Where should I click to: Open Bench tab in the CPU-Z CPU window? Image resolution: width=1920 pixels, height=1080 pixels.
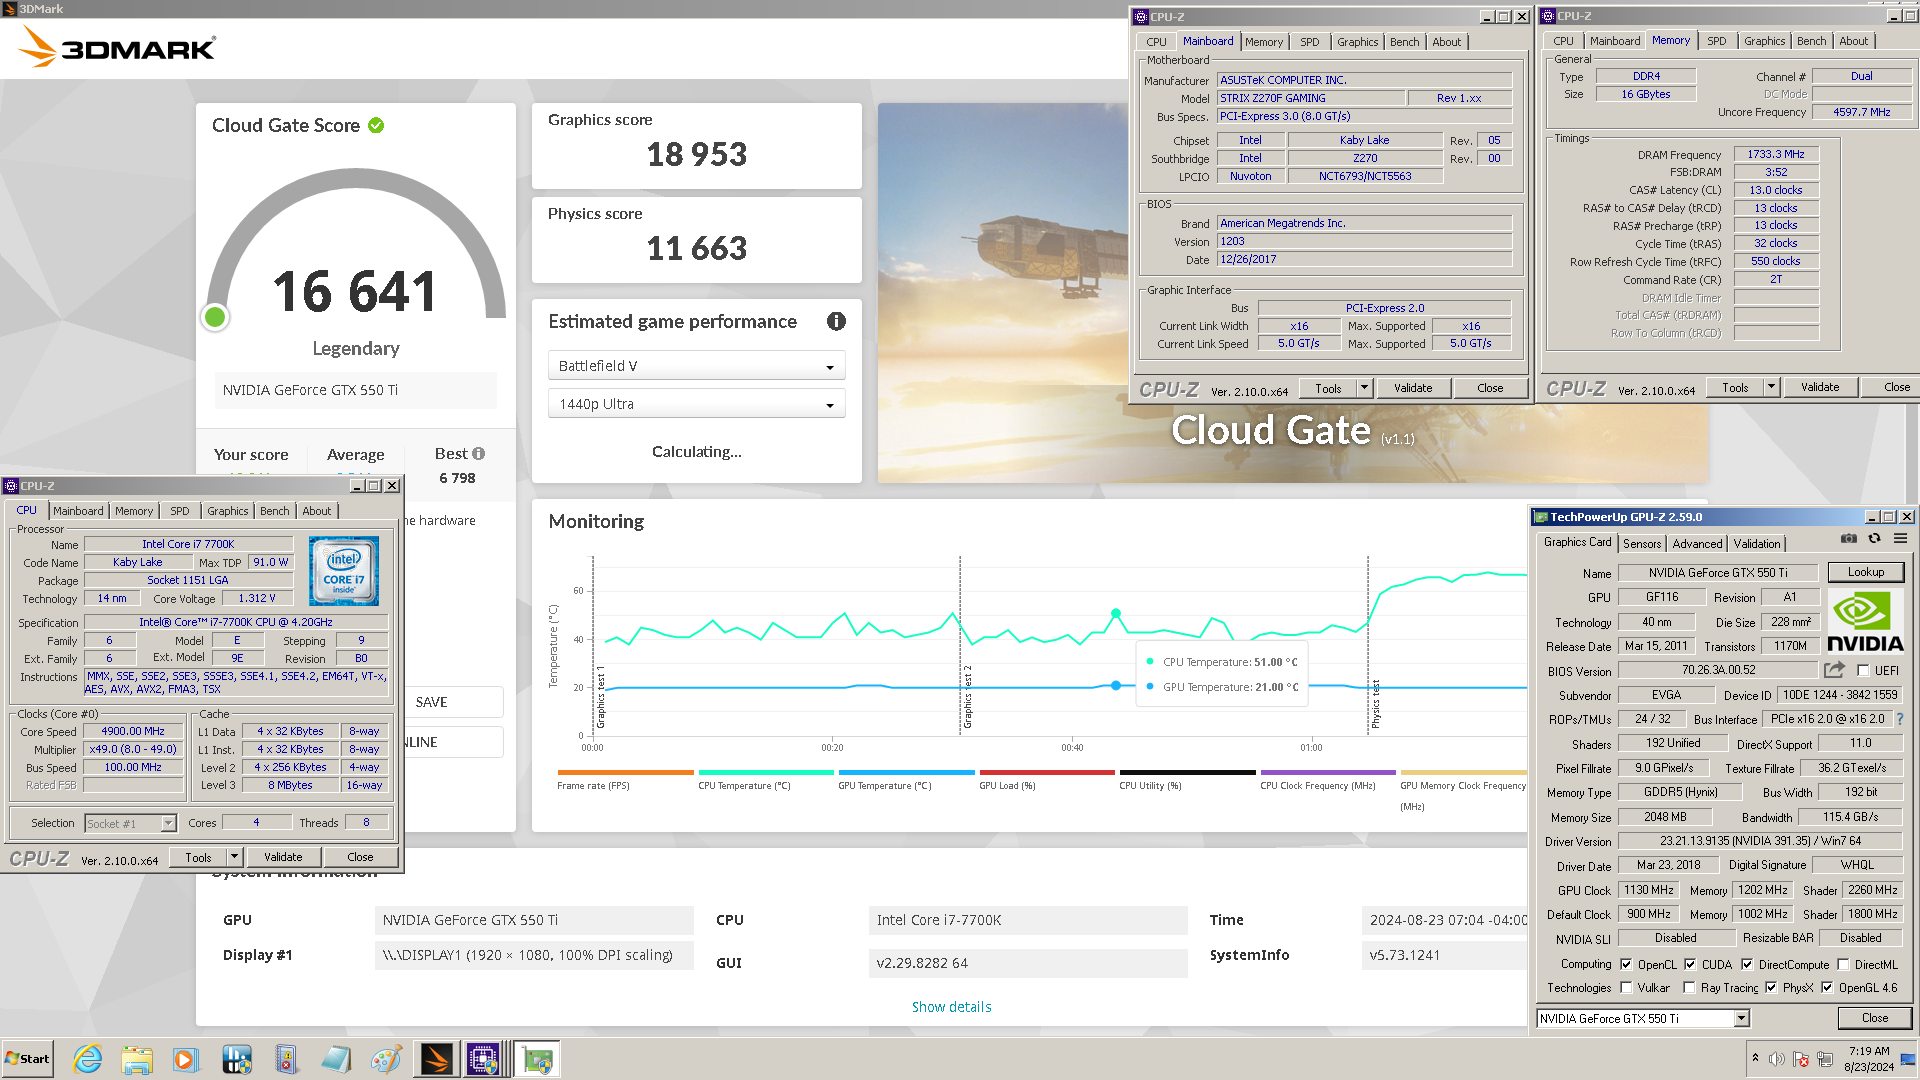click(x=274, y=511)
